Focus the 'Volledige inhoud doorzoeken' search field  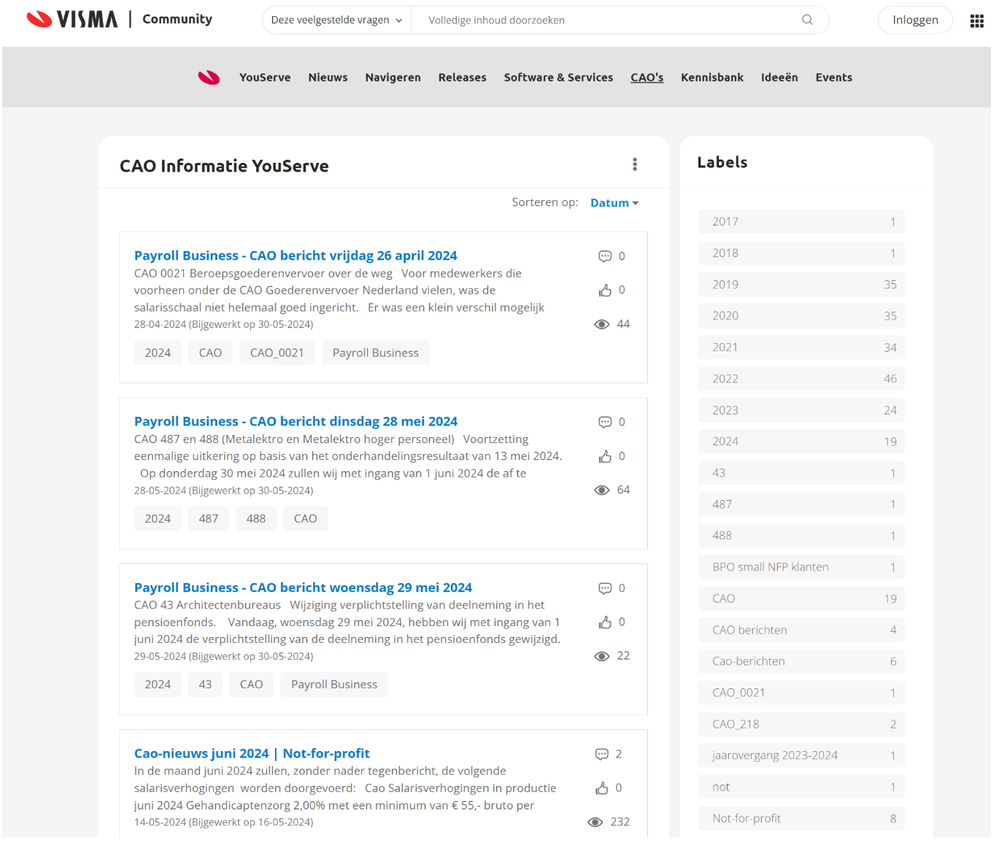tap(605, 20)
